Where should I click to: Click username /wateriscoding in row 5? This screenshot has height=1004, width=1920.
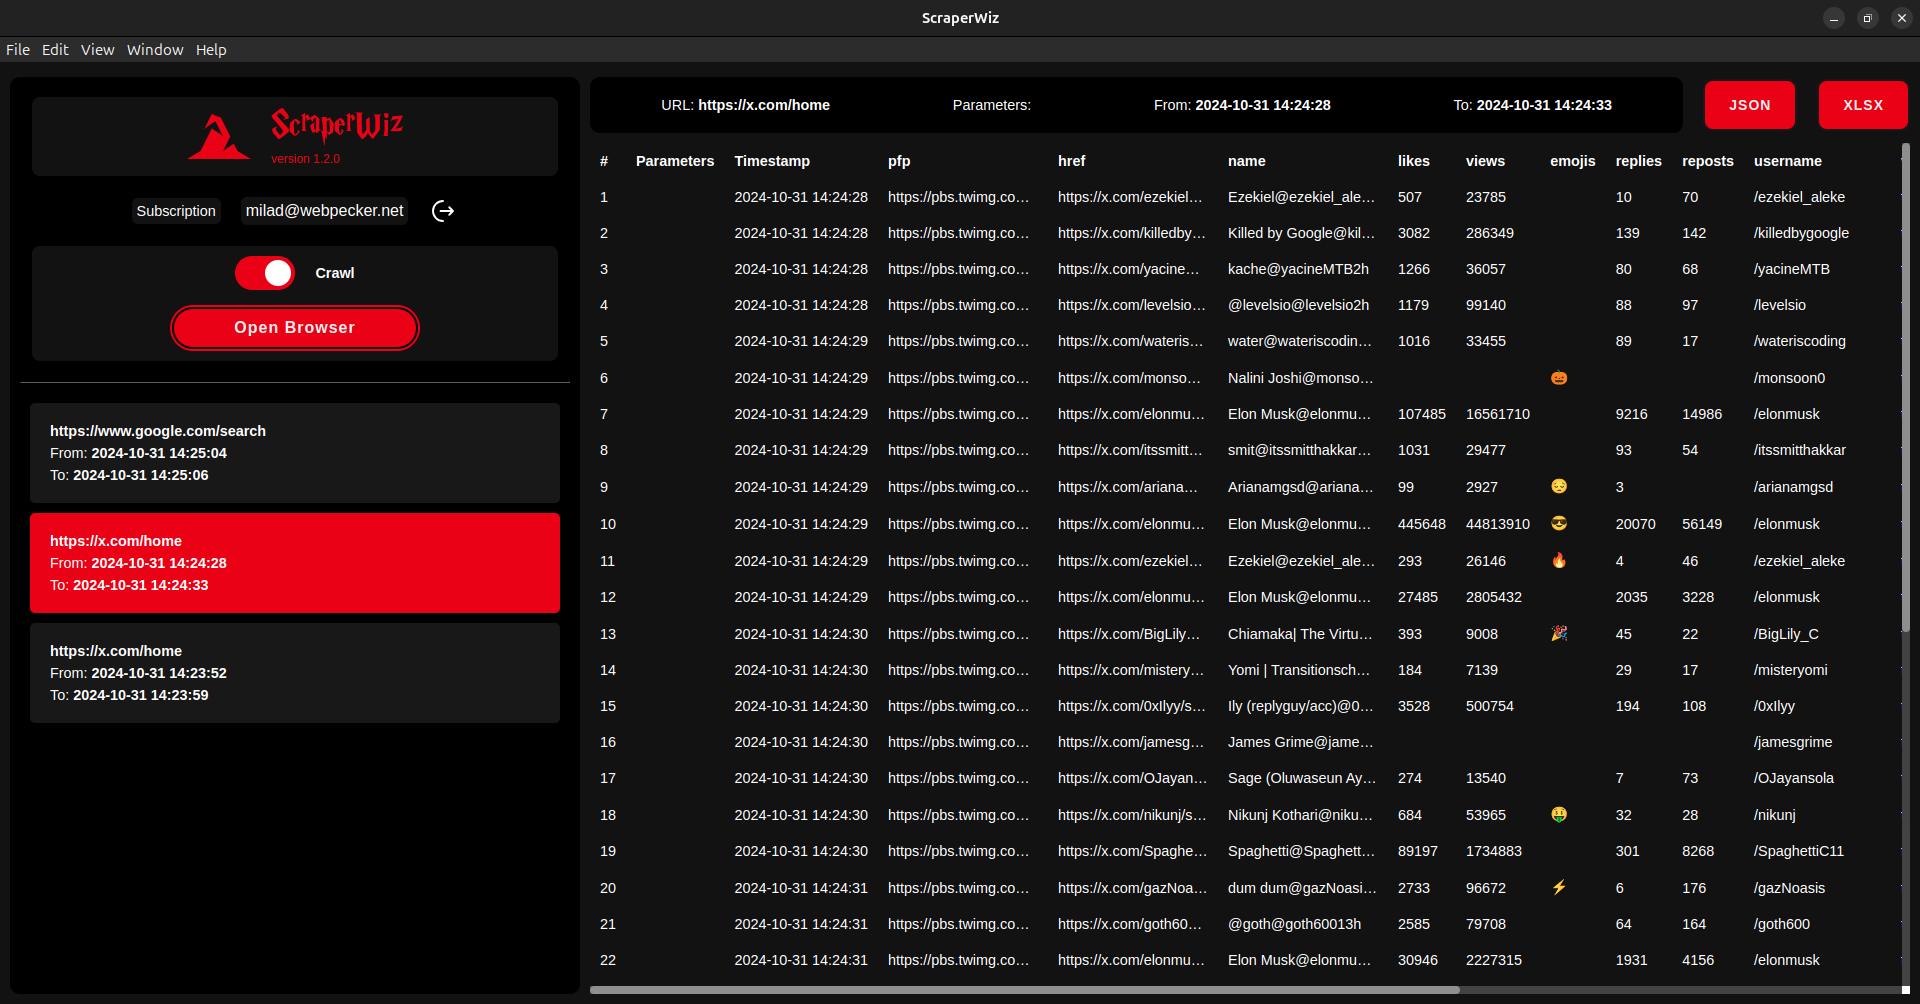tap(1800, 341)
